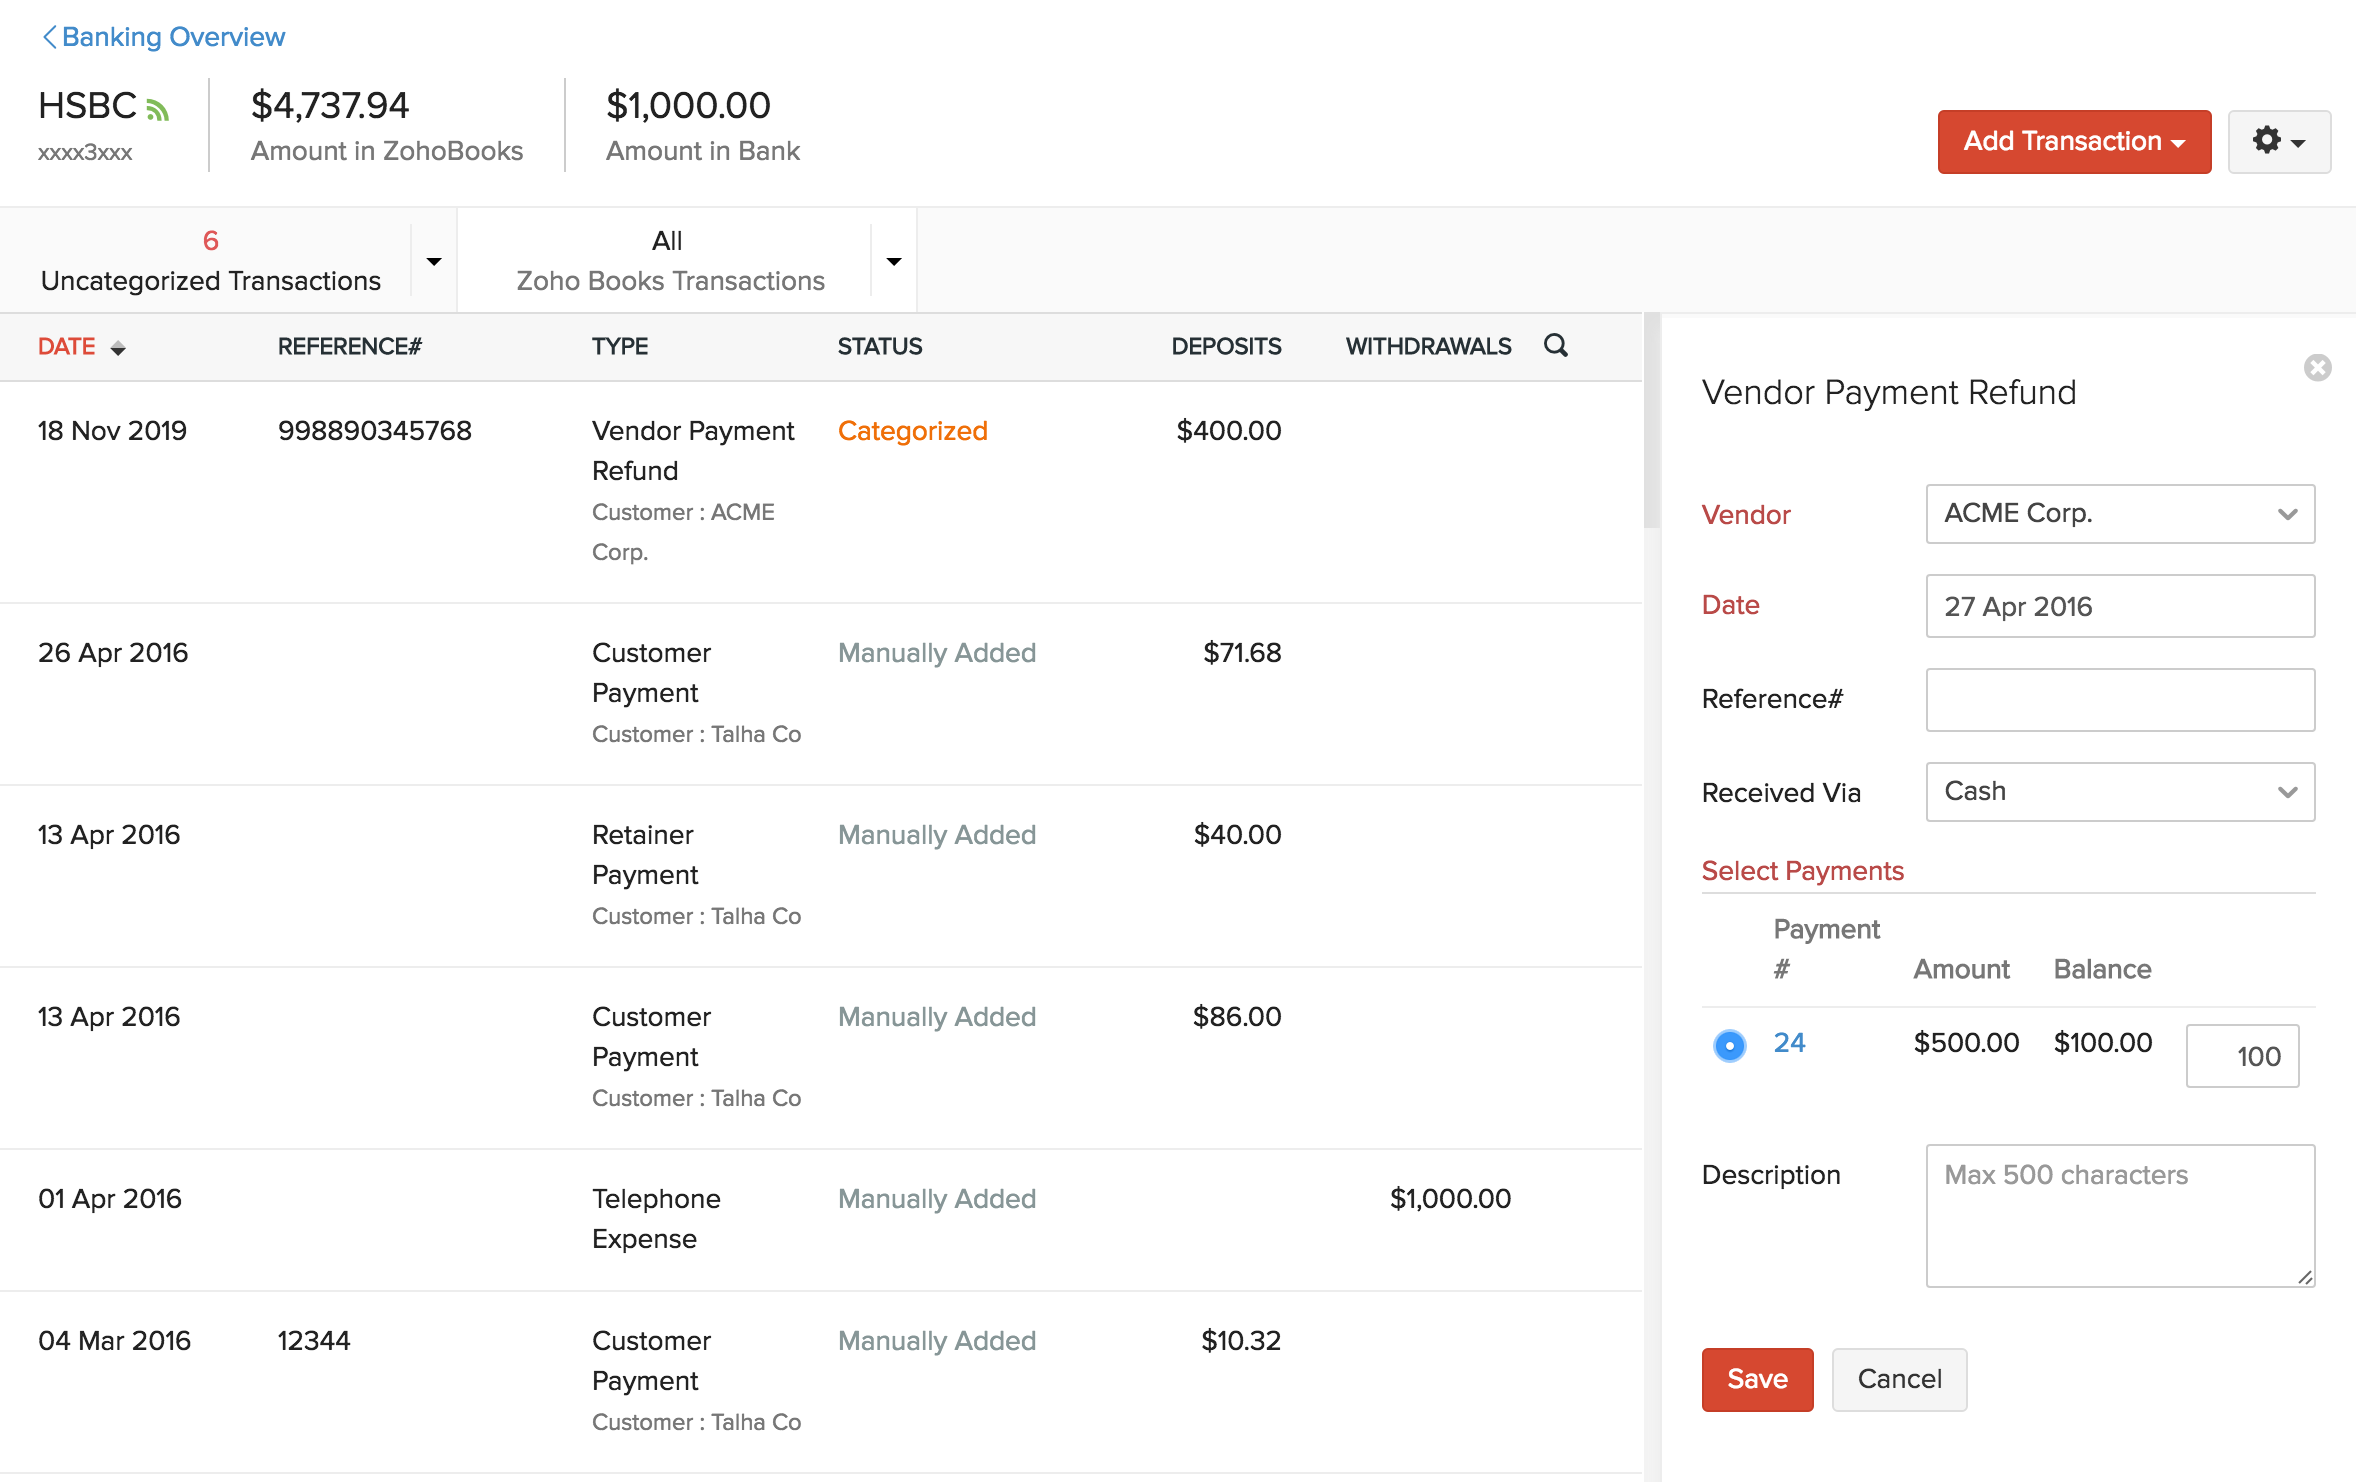Click the Add Transaction button
Screen dimensions: 2356x1482
[2073, 141]
